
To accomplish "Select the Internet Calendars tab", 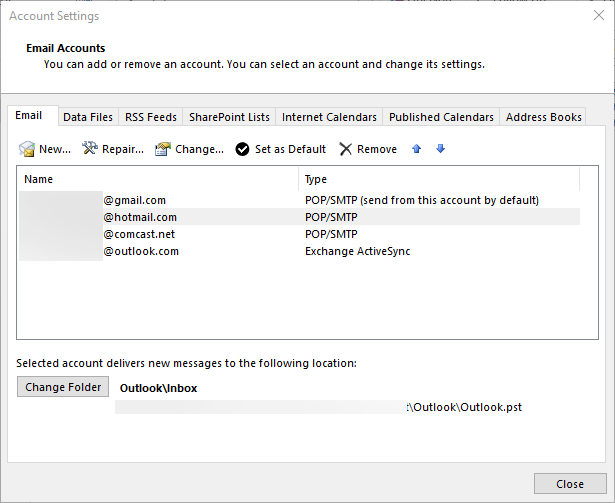I will (x=329, y=117).
